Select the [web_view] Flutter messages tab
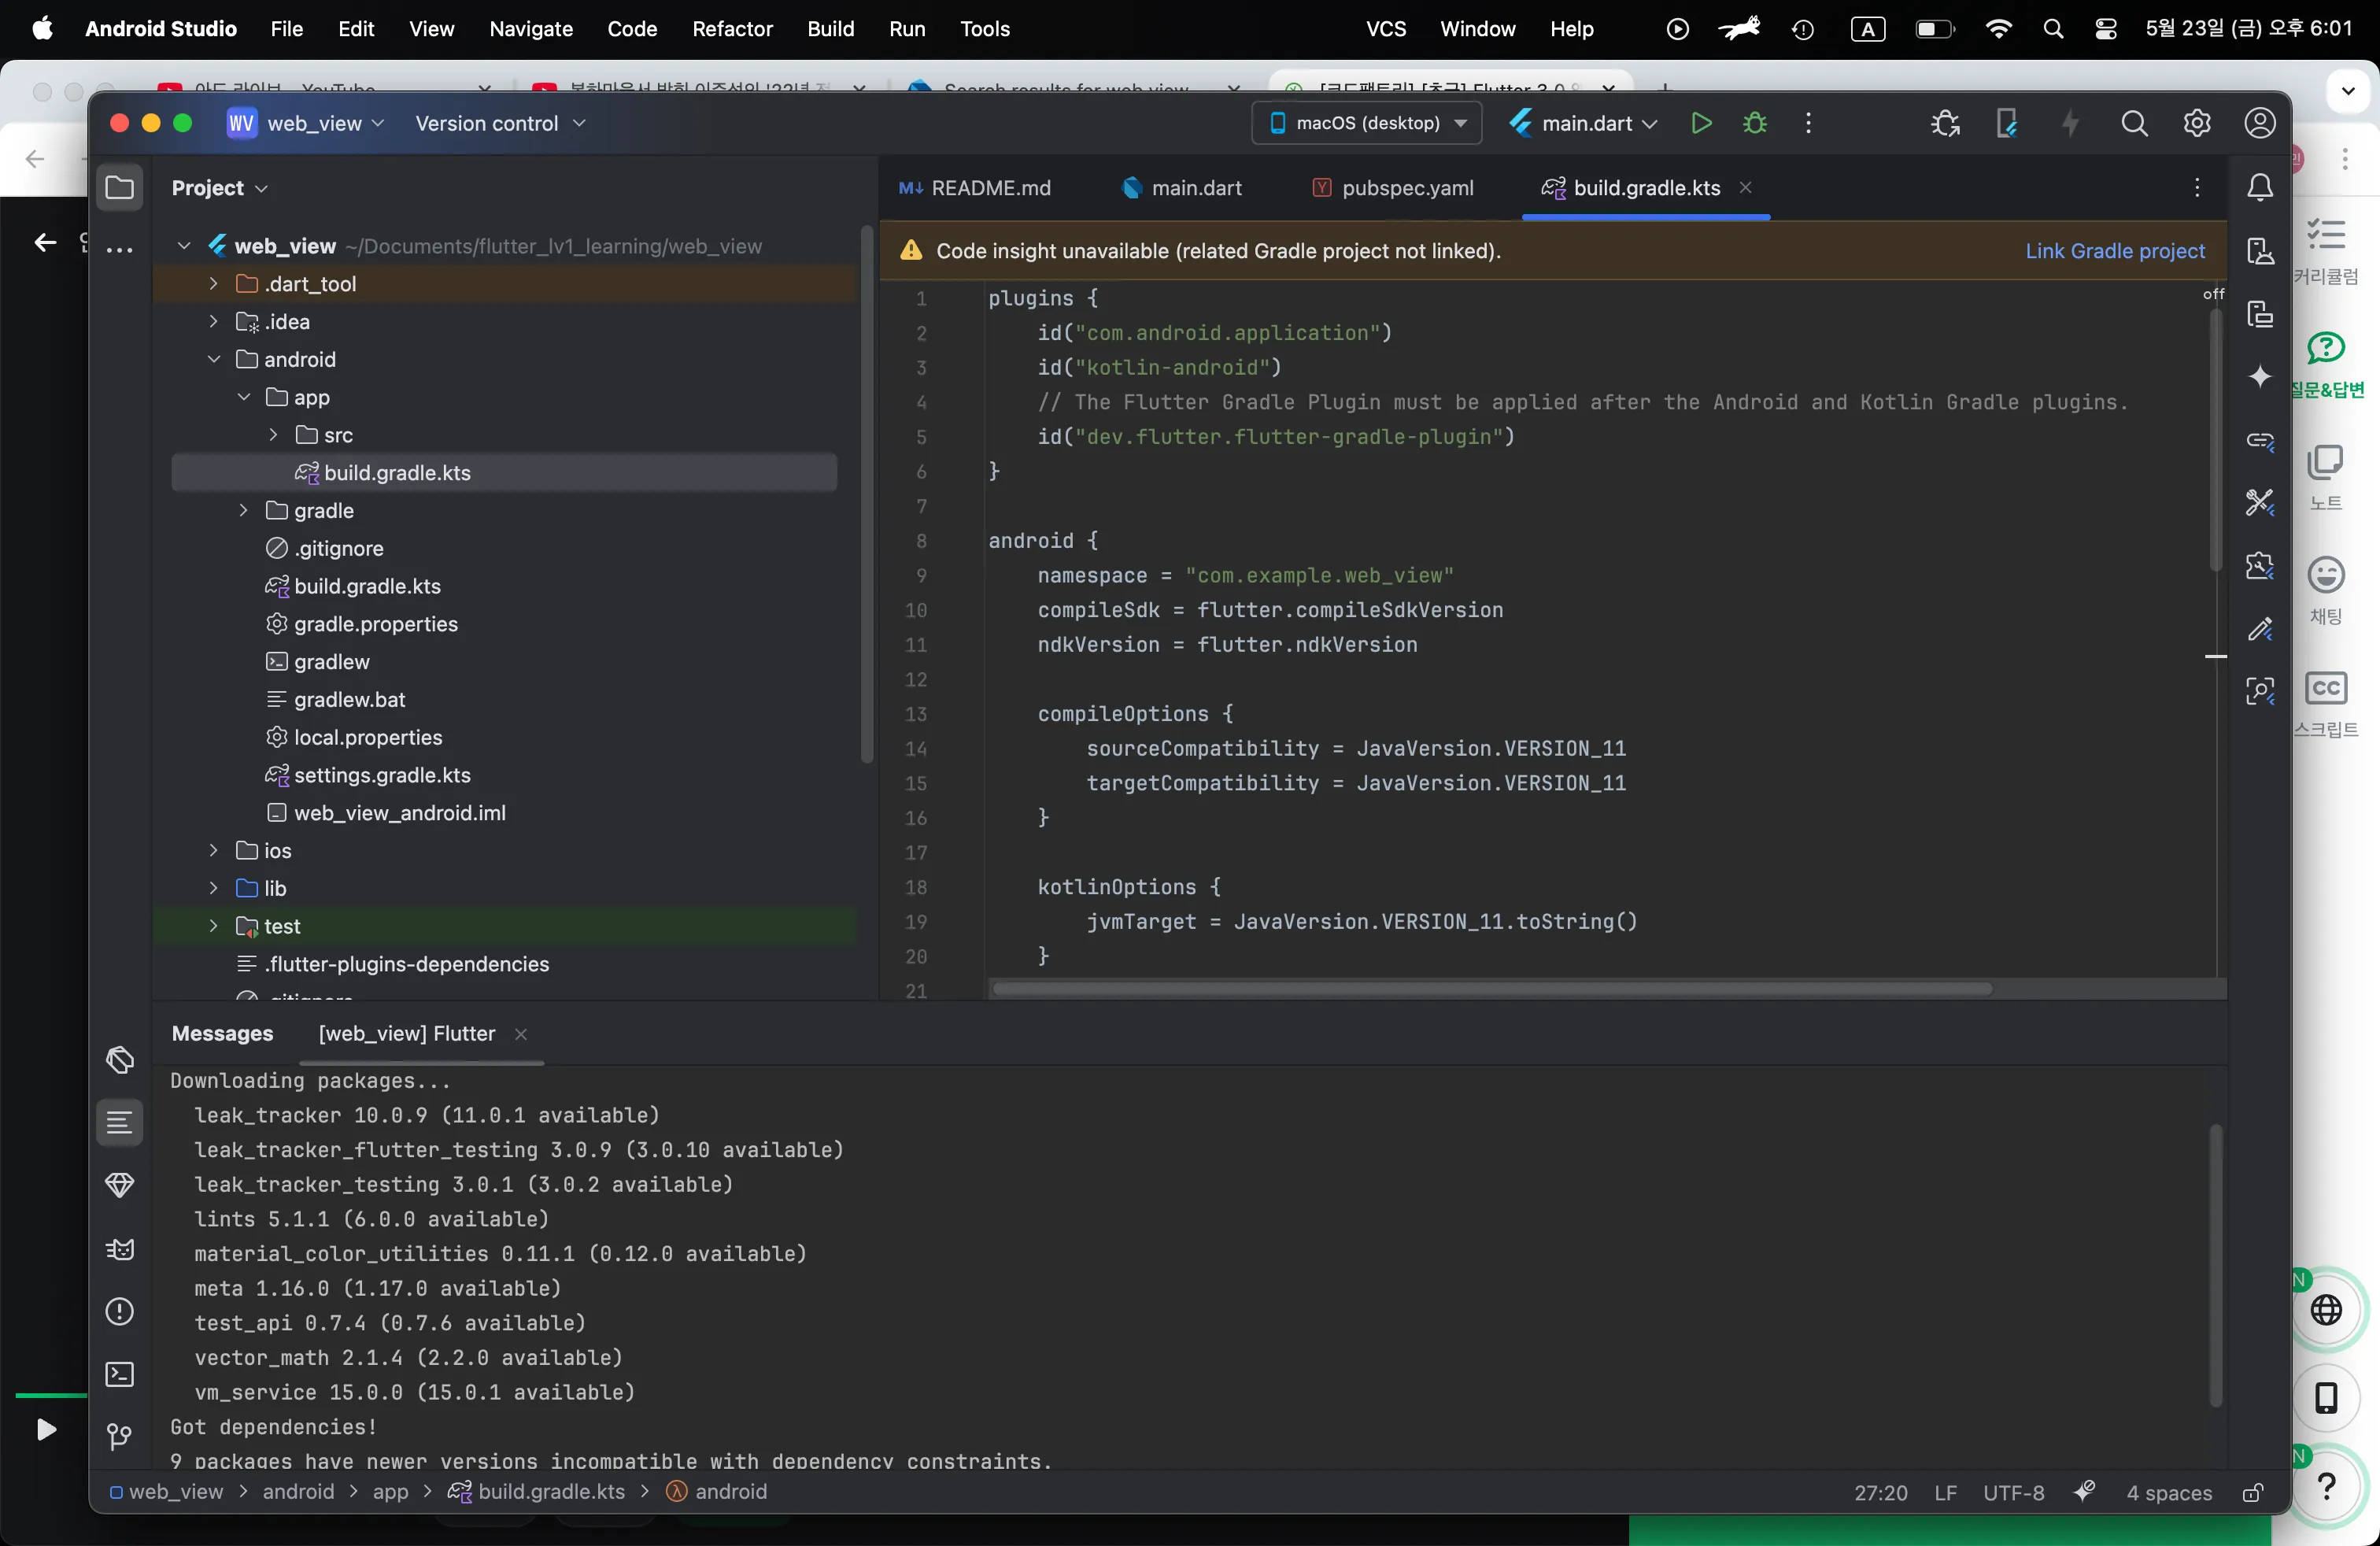The image size is (2380, 1546). coord(407,1034)
